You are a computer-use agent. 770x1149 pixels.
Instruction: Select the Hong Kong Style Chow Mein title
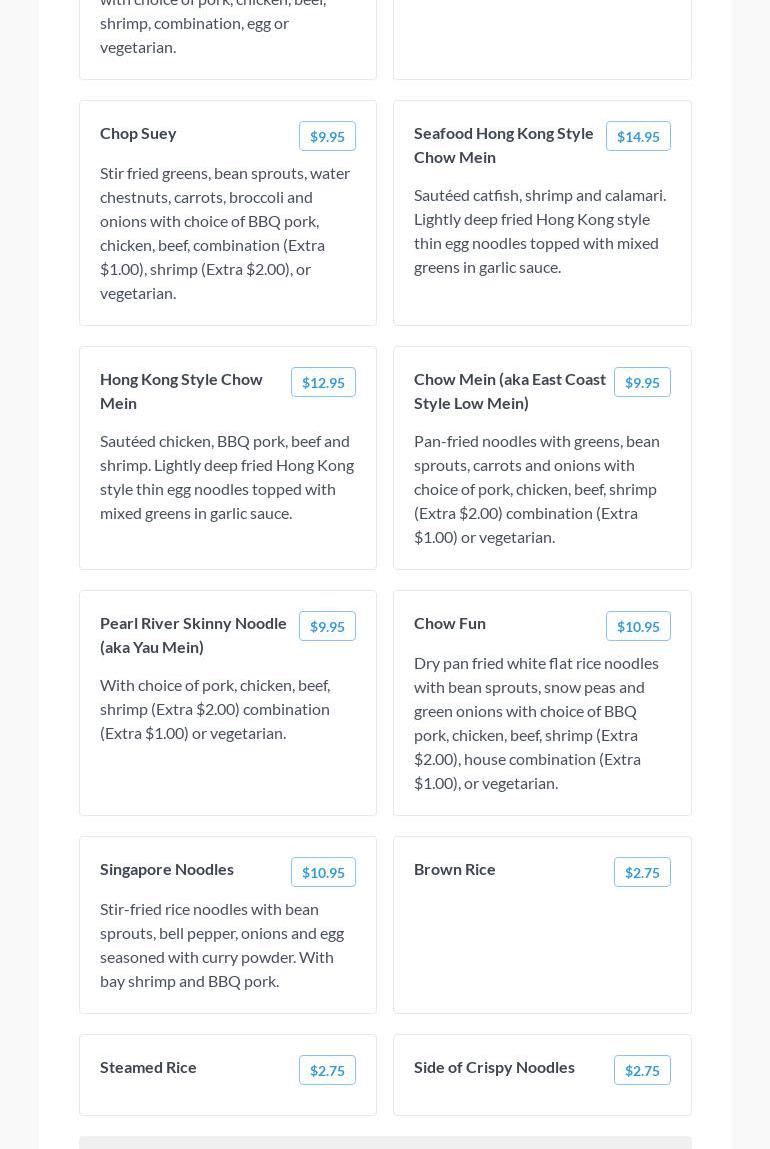point(181,391)
